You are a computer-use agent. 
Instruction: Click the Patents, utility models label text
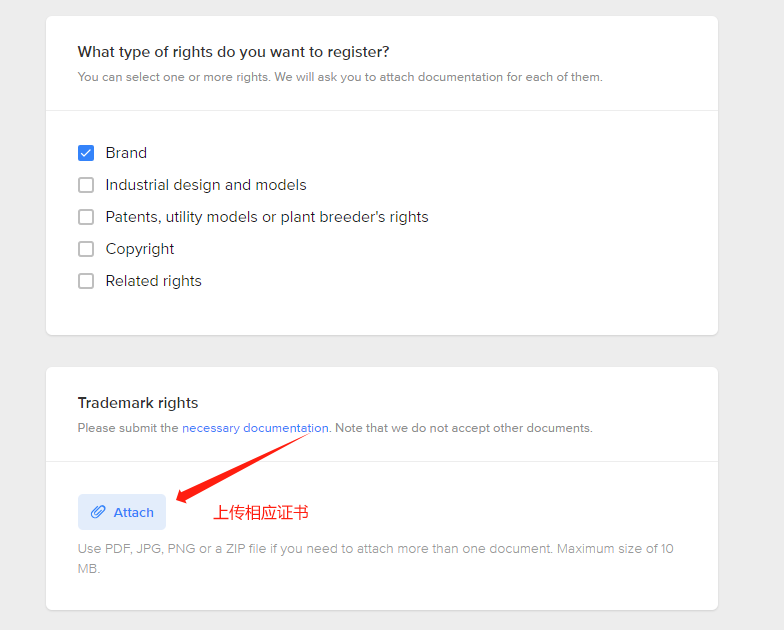[x=267, y=217]
